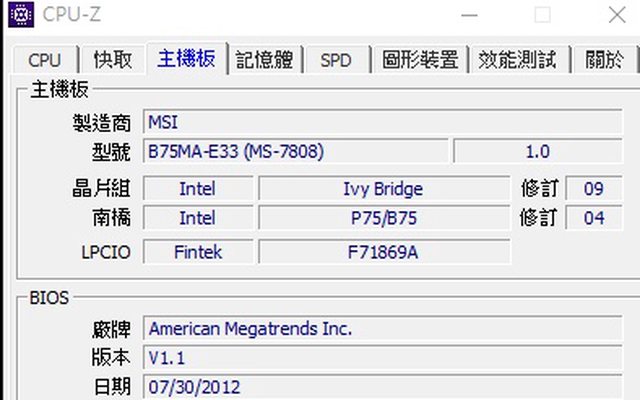
Task: Click the chipset Ivy Bridge field
Action: click(x=383, y=189)
